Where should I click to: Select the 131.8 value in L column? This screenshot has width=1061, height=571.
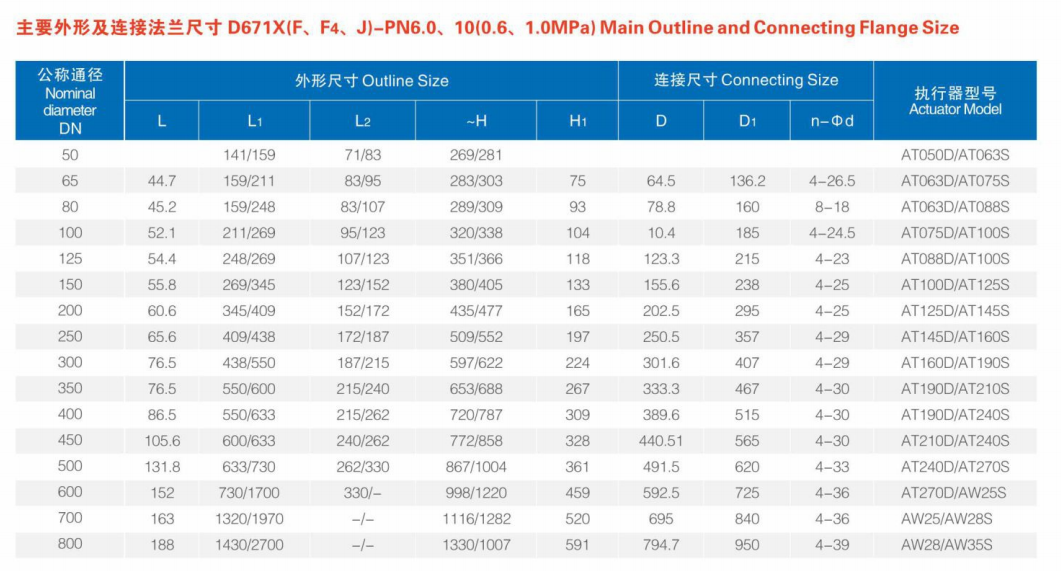click(x=162, y=467)
